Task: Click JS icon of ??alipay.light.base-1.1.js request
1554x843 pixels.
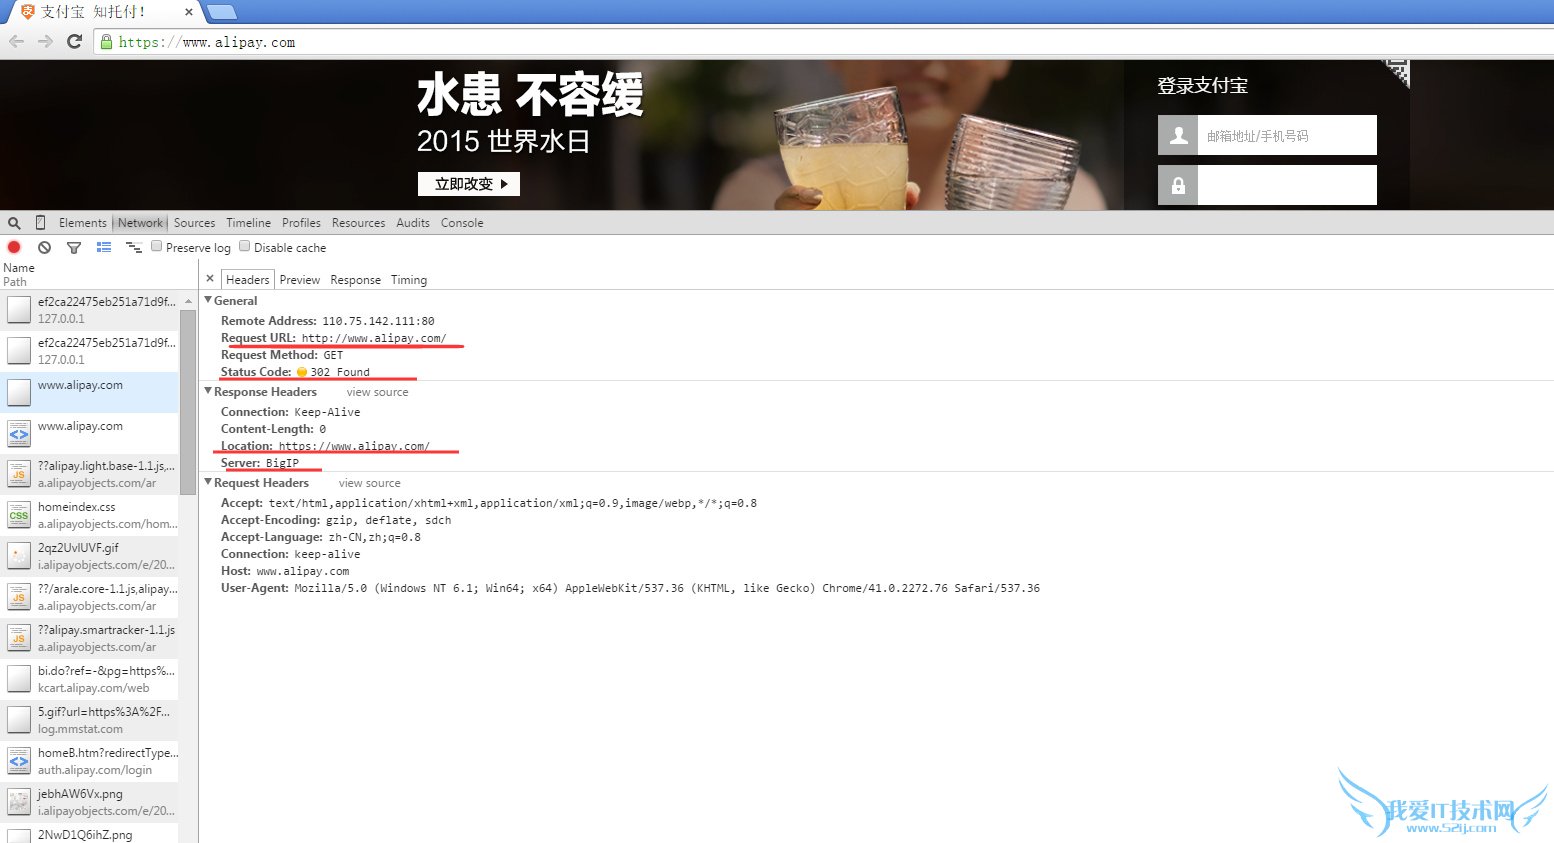Action: 19,474
